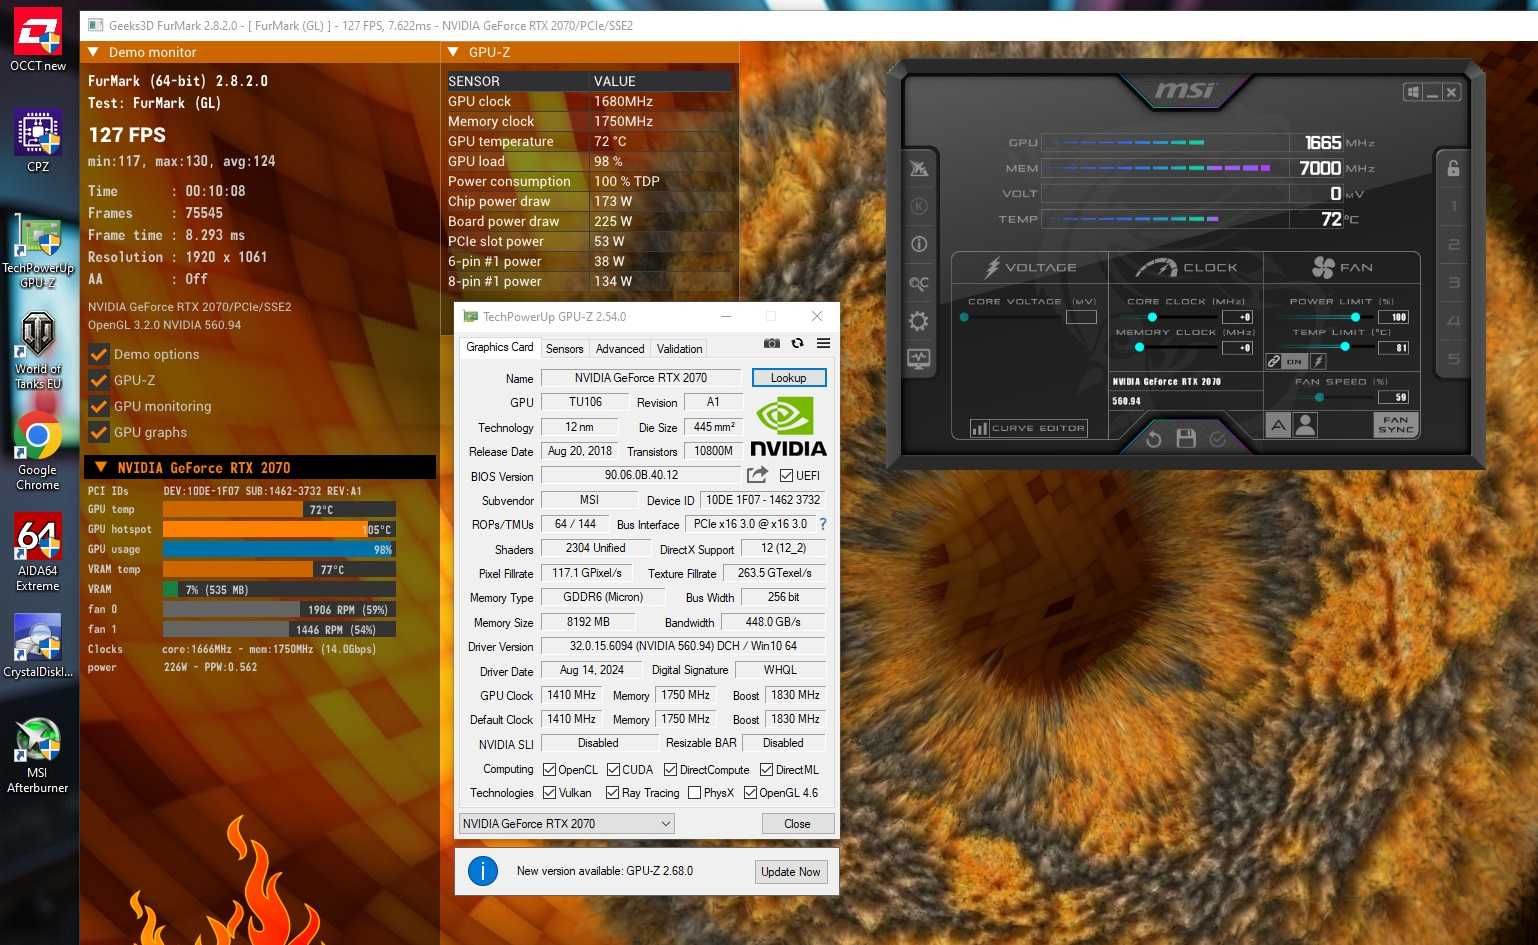
Task: Toggle the GPU monitoring checkbox
Action: pyautogui.click(x=99, y=406)
